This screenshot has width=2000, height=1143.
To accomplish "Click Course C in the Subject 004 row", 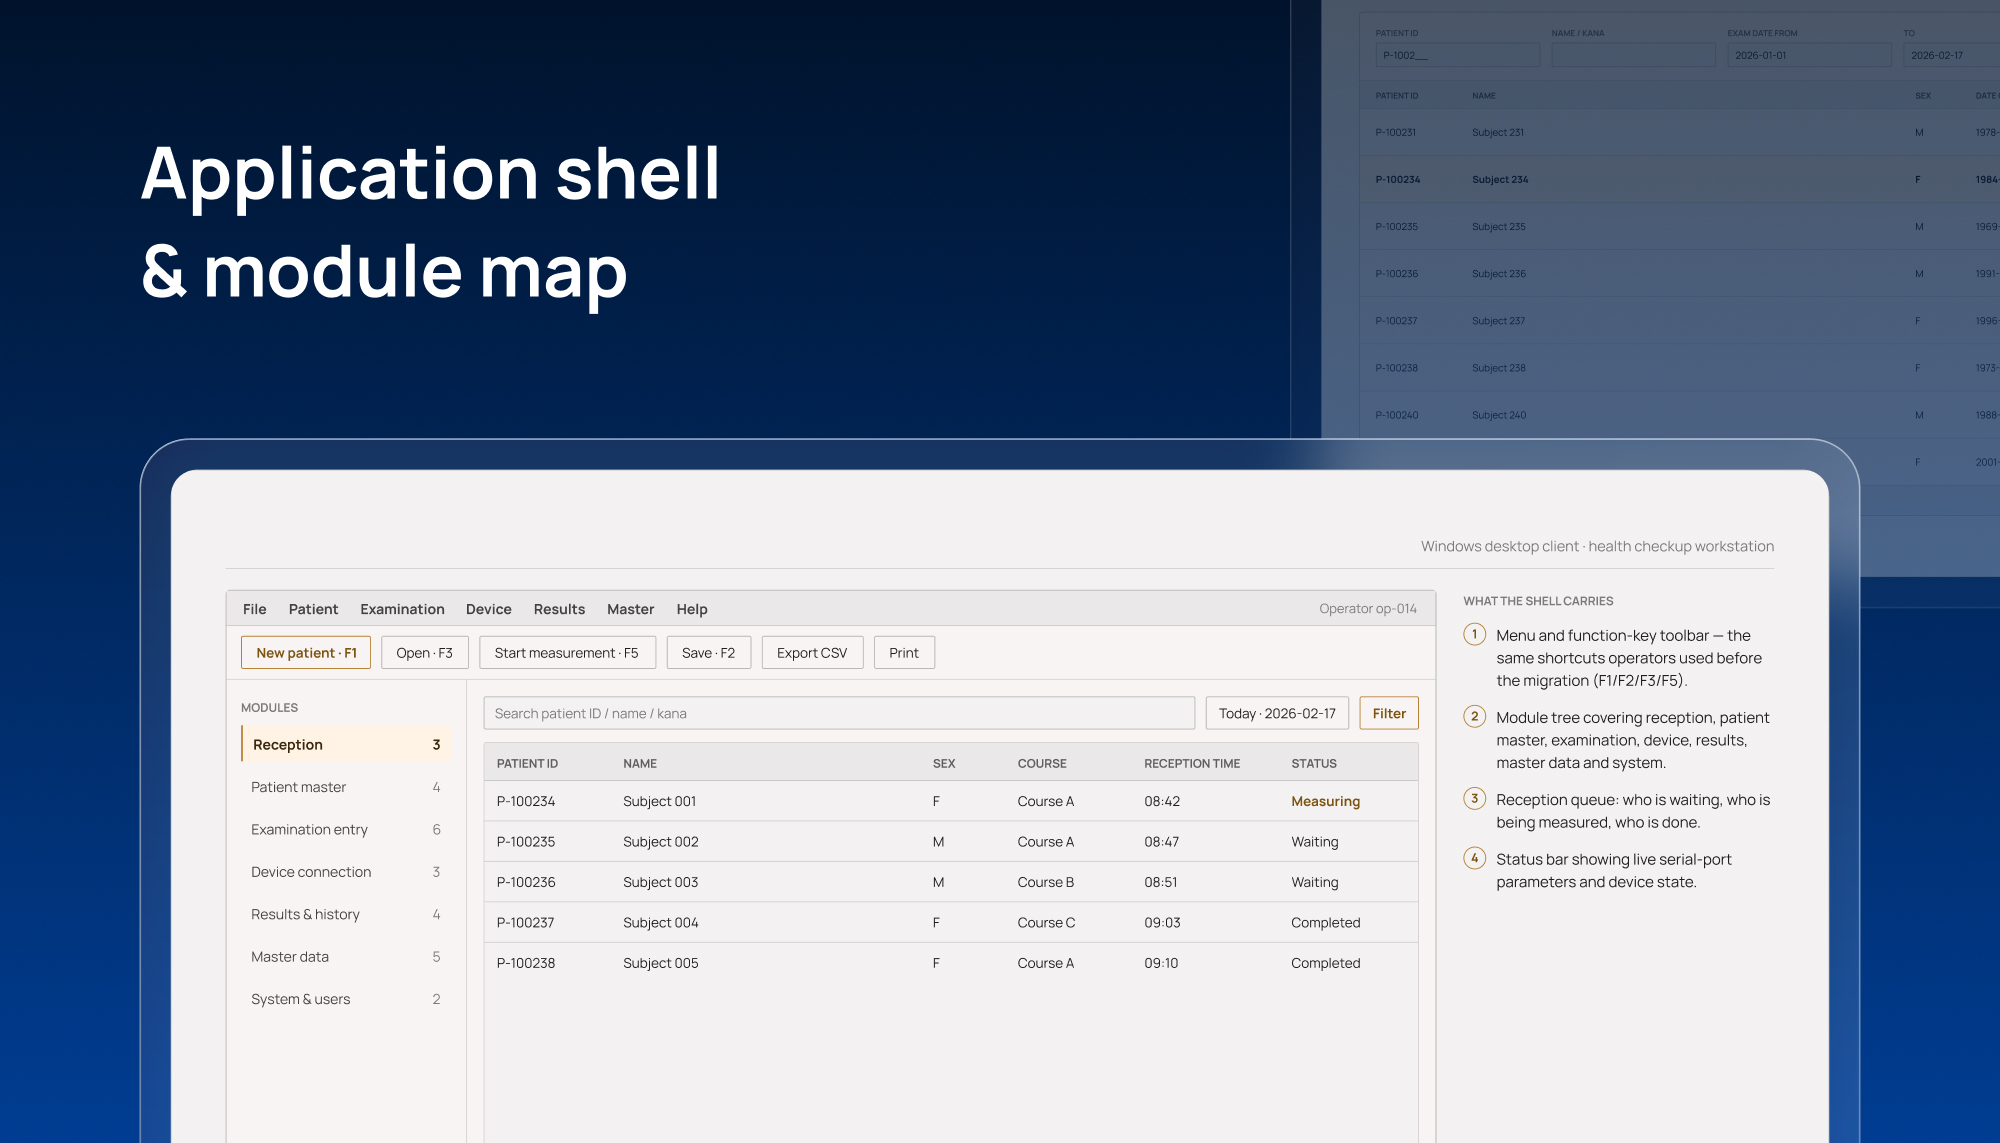I will coord(1046,923).
